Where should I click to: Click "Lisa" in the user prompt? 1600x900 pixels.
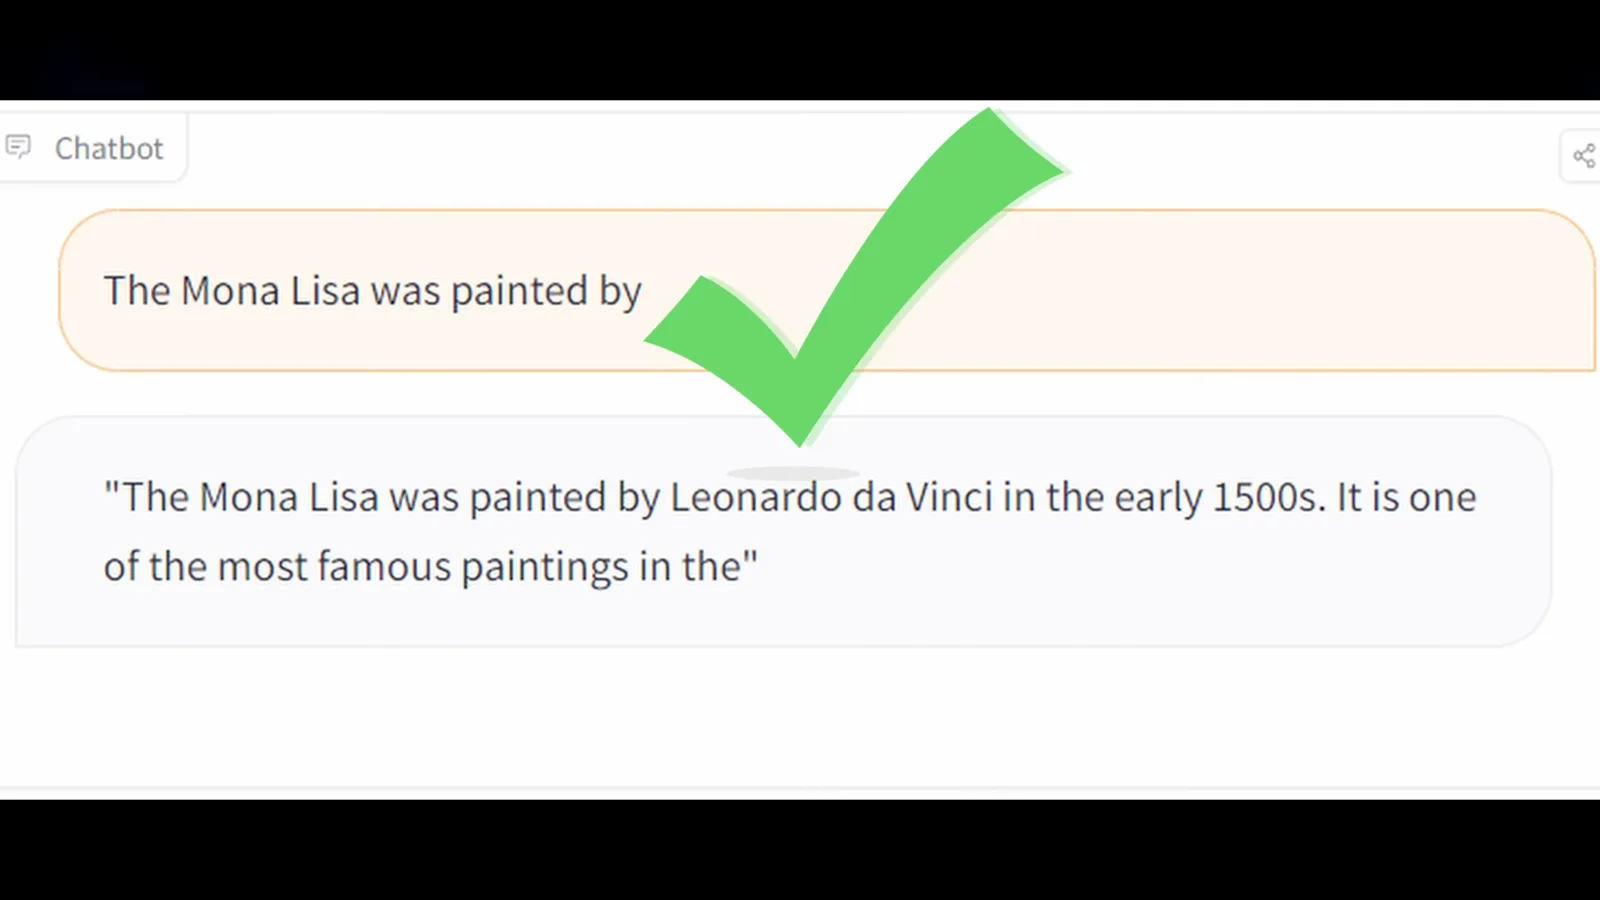tap(325, 291)
